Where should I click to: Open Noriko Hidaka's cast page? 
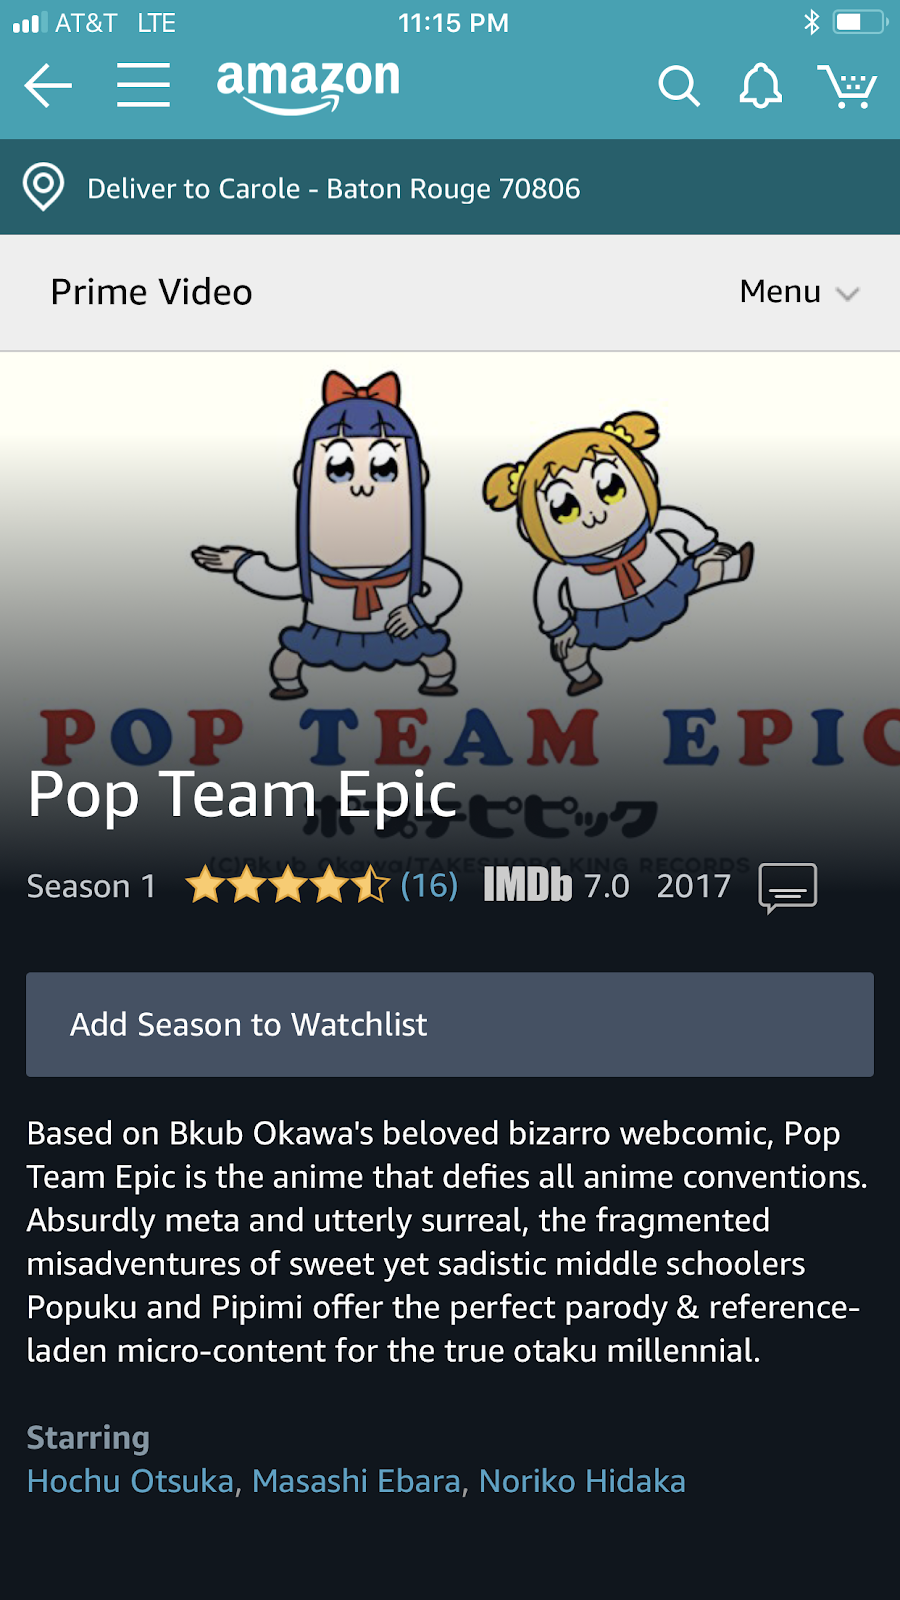click(582, 1481)
